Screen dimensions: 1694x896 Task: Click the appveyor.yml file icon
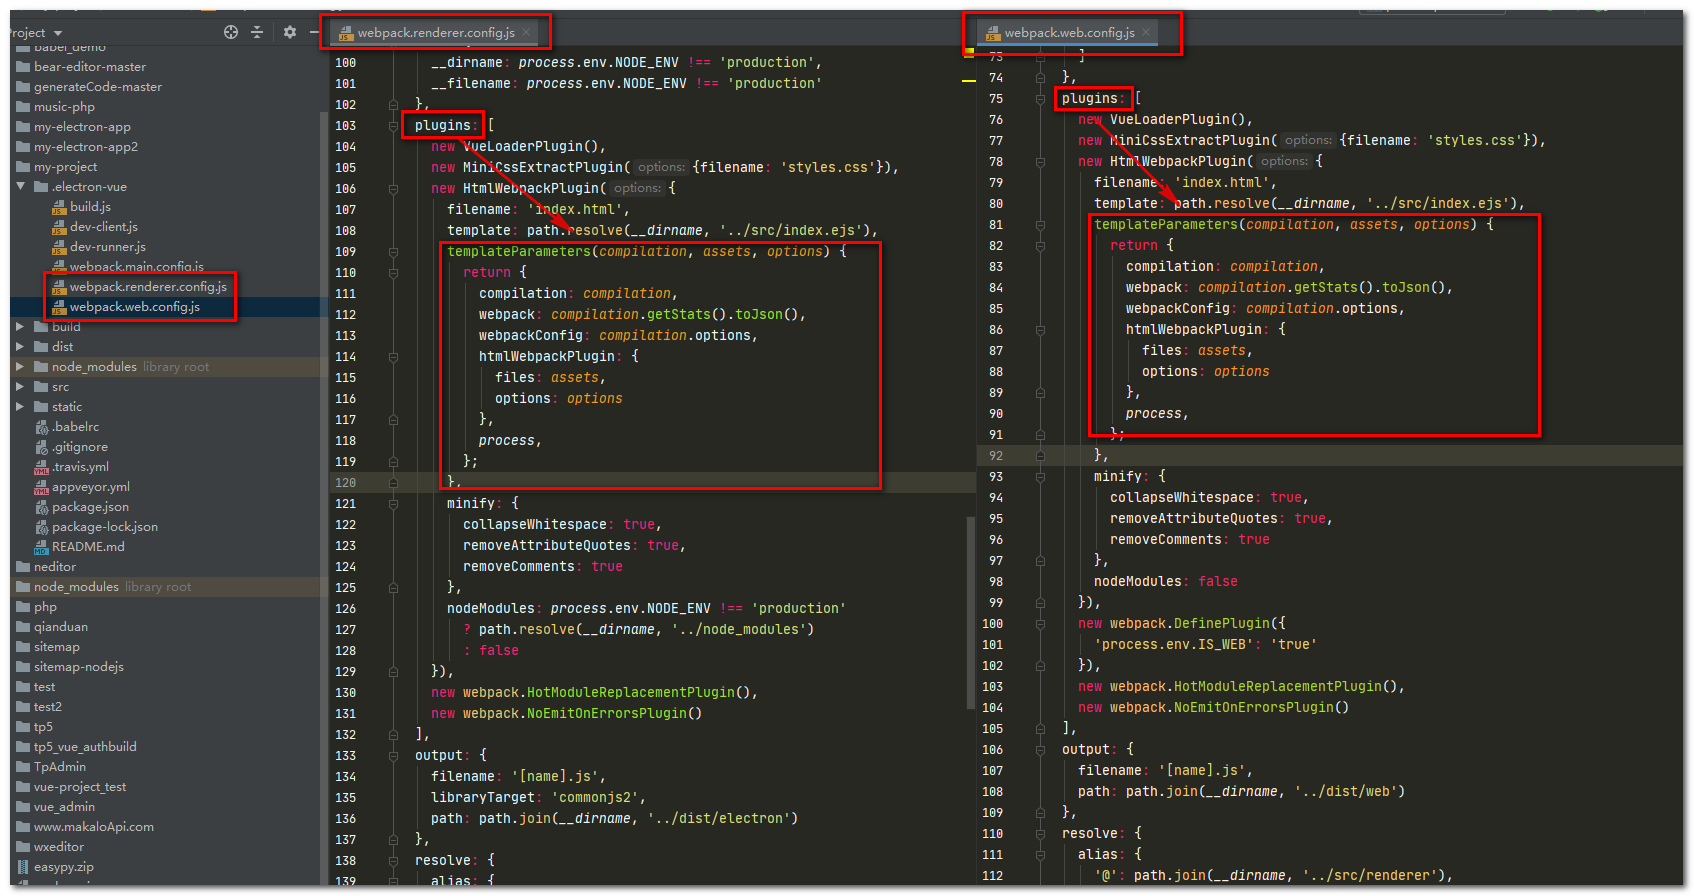tap(41, 487)
